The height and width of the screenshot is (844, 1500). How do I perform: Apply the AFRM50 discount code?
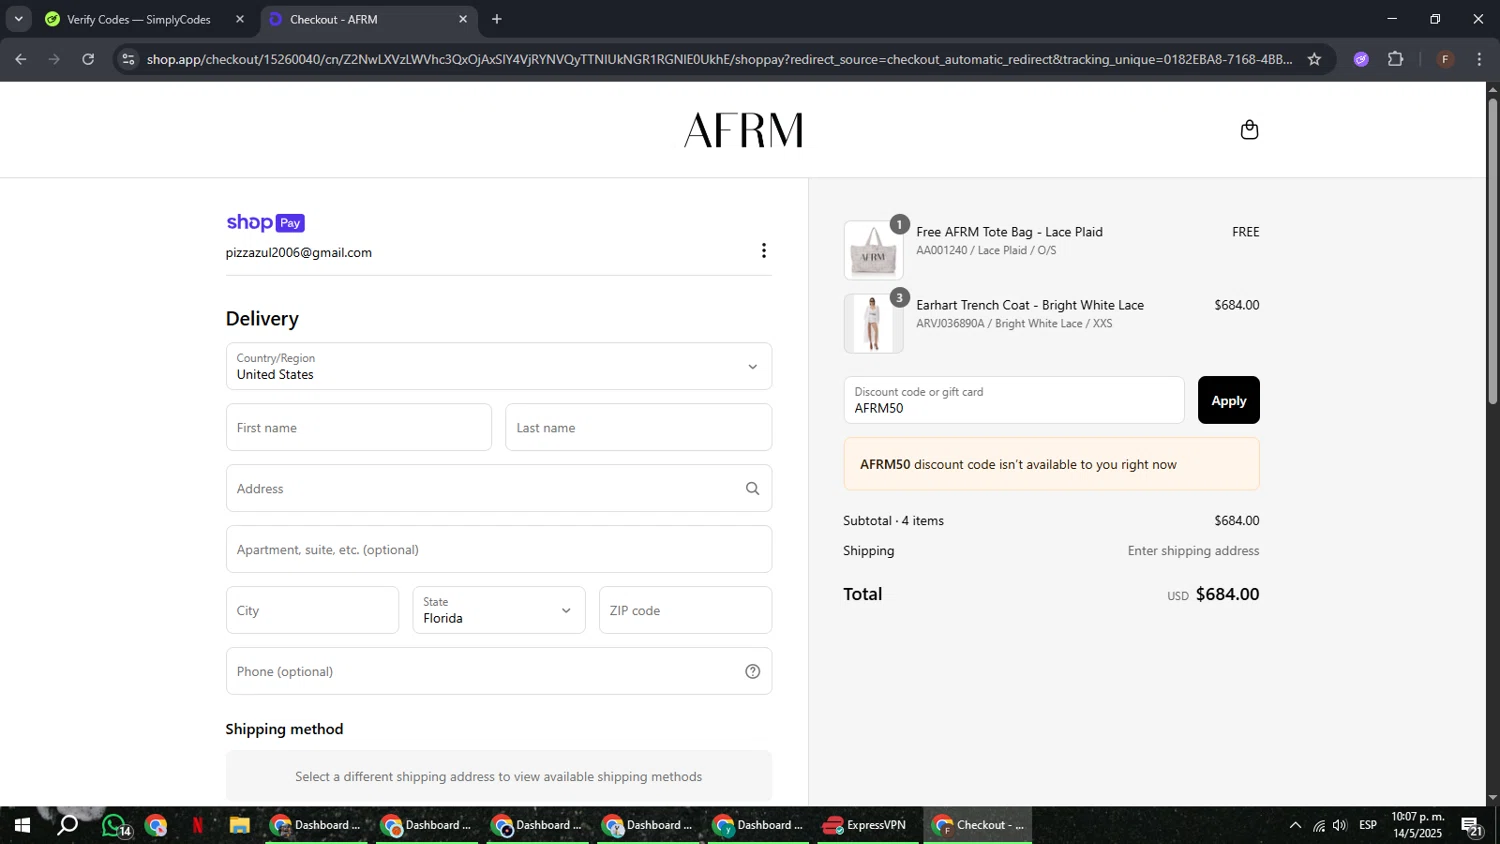[1229, 400]
